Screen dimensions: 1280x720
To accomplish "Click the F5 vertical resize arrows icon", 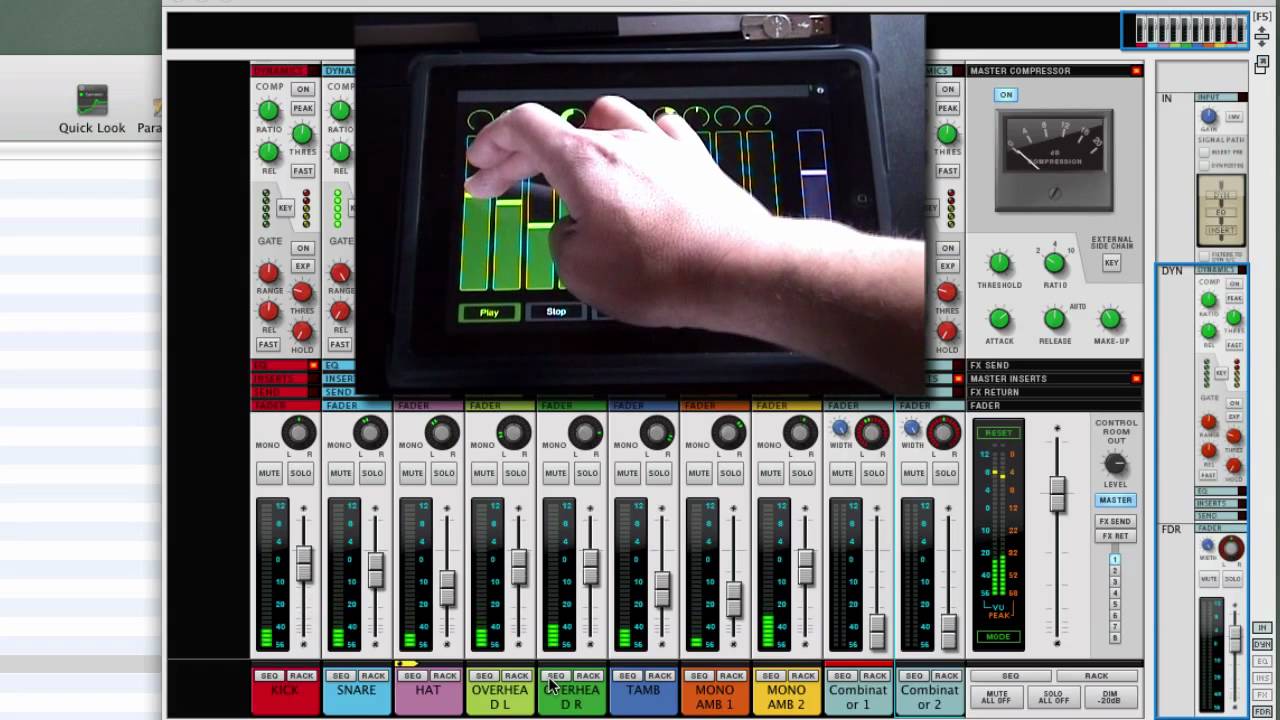I will 1262,36.
